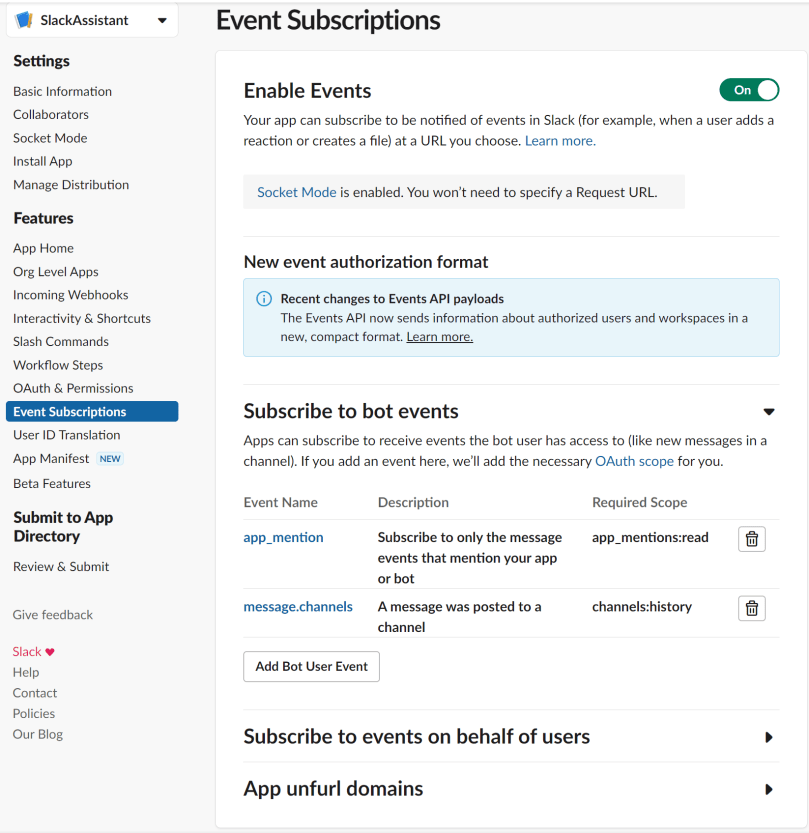Open the Socket Mode settings page

(50, 137)
